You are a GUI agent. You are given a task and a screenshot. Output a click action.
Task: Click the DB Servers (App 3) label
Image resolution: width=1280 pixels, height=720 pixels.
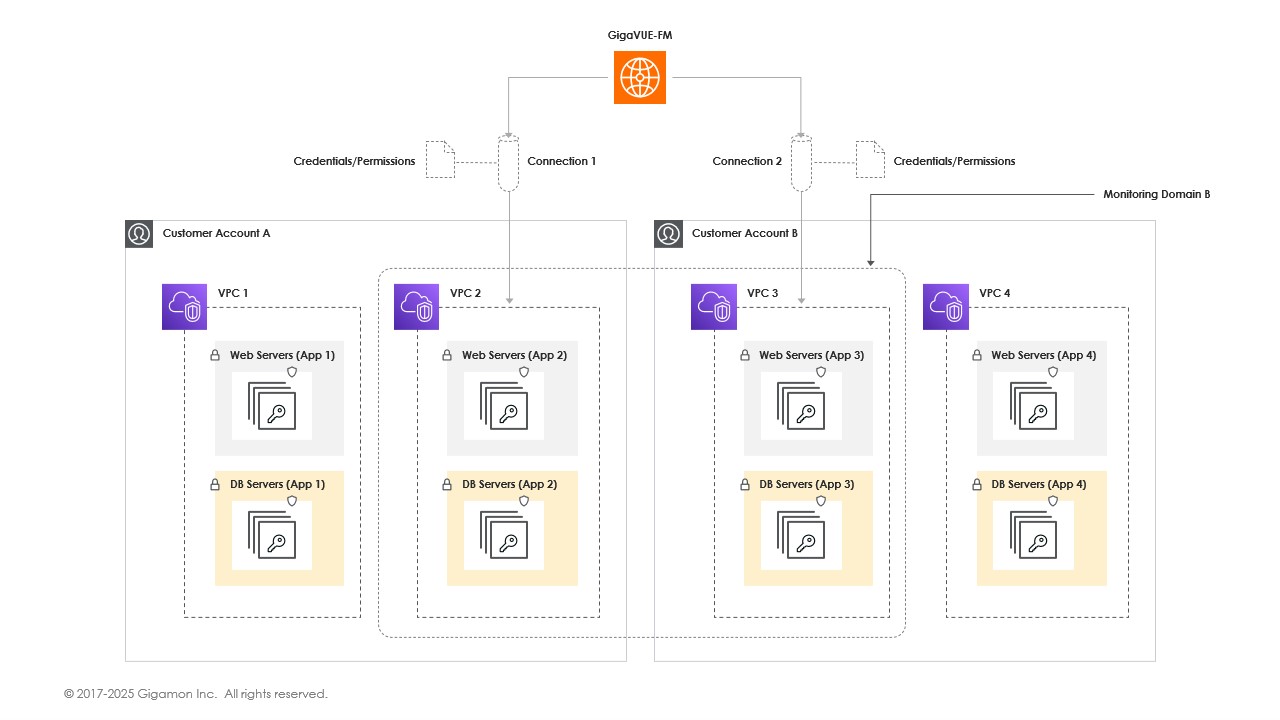point(806,485)
